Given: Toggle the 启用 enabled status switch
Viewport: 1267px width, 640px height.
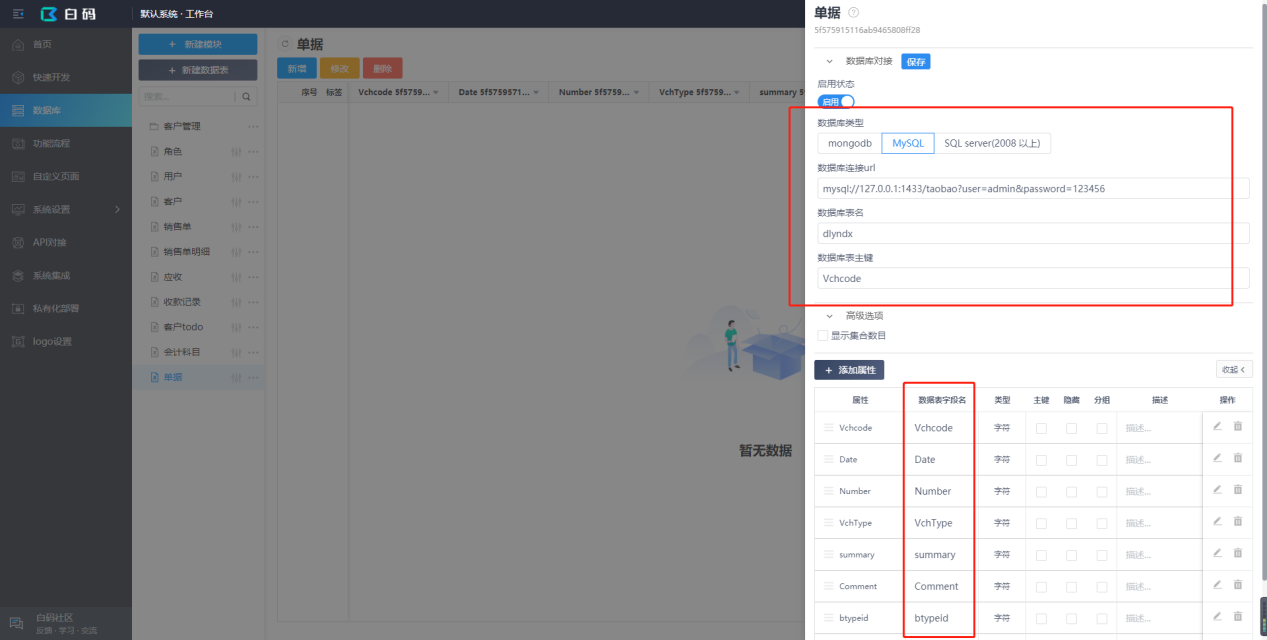Looking at the screenshot, I should [x=836, y=101].
